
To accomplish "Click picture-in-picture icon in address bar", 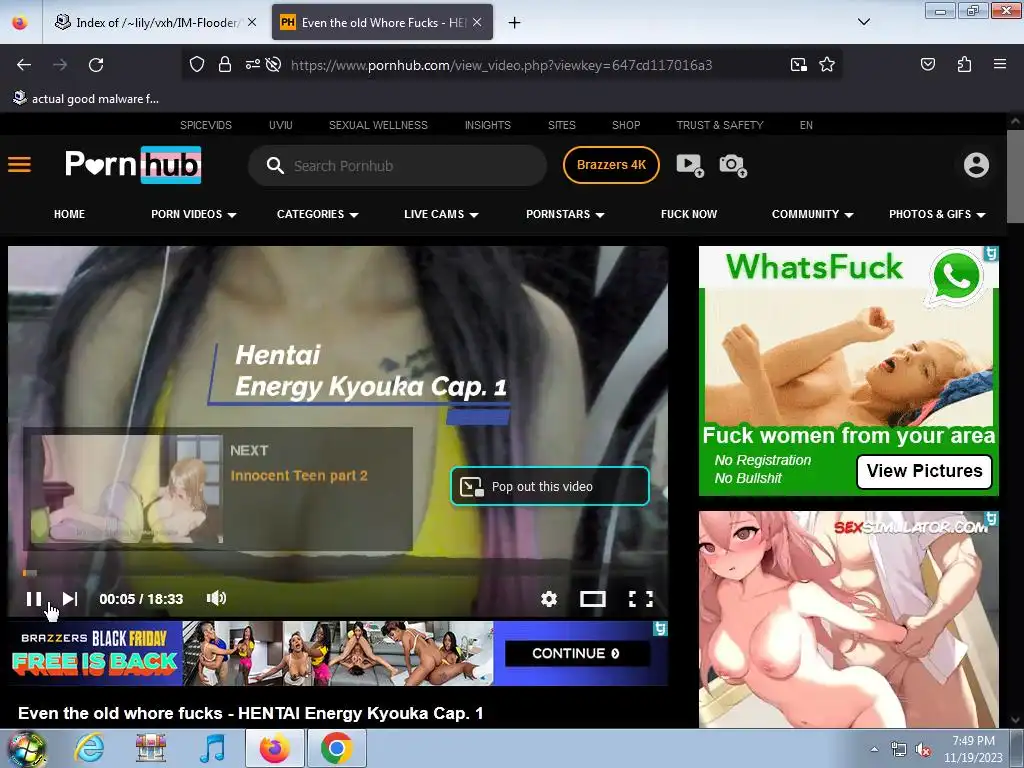I will tap(798, 64).
